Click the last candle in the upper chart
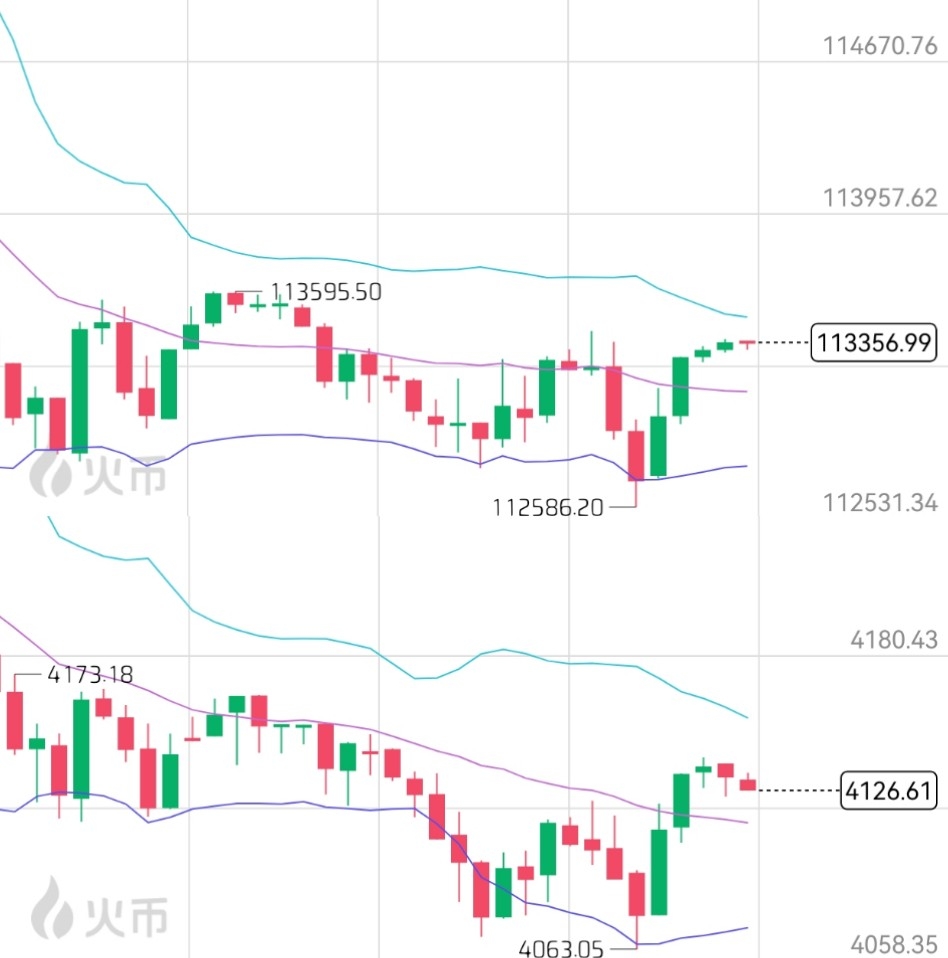This screenshot has width=948, height=958. coord(747,344)
